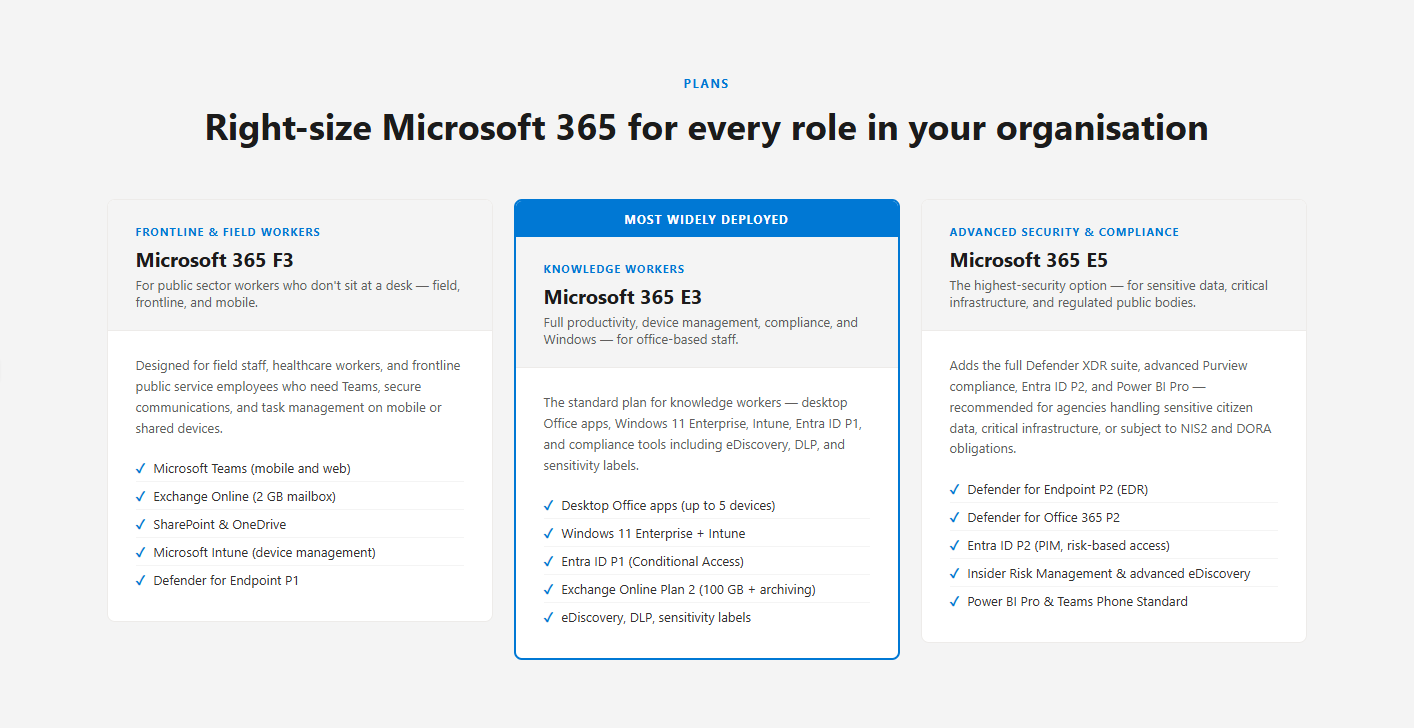
Task: Click "Power BI Pro & Teams Phone Standard" text
Action: click(1077, 601)
